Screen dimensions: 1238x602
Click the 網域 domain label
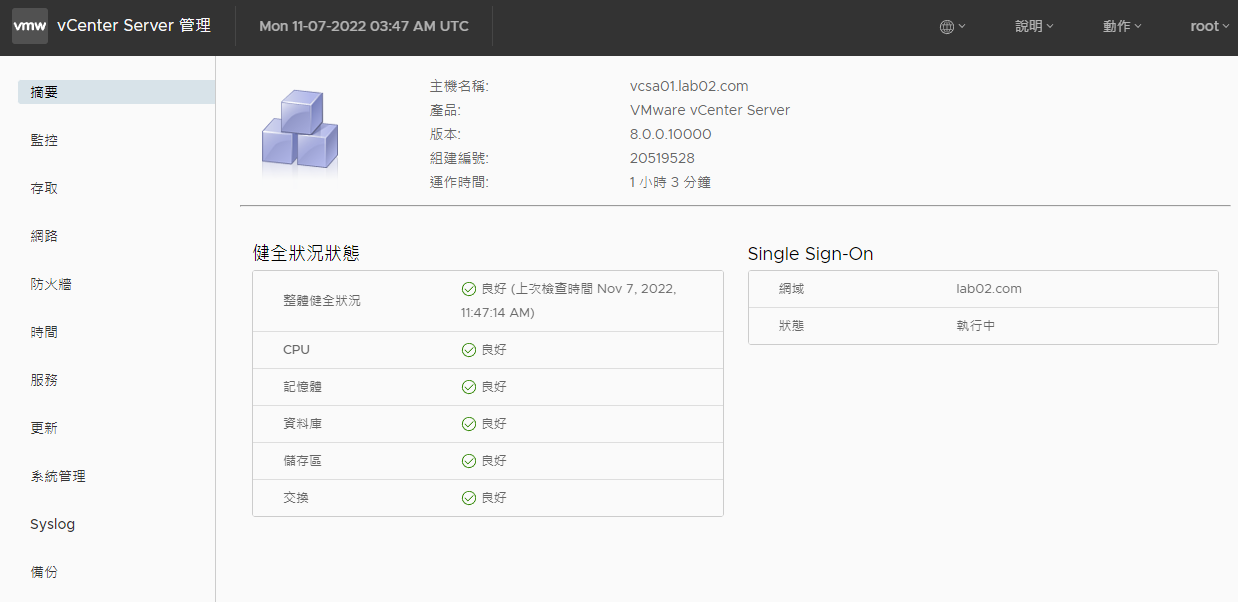click(792, 289)
